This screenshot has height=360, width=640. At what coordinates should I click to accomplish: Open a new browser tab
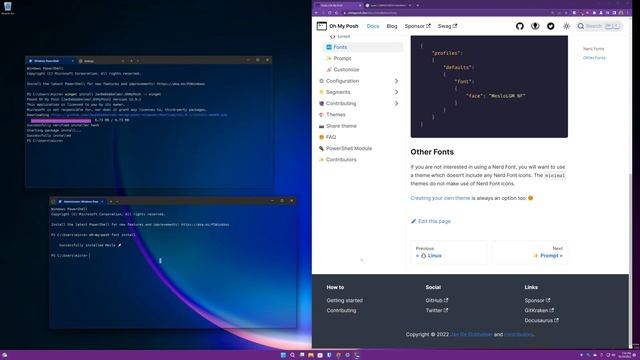[418, 5]
